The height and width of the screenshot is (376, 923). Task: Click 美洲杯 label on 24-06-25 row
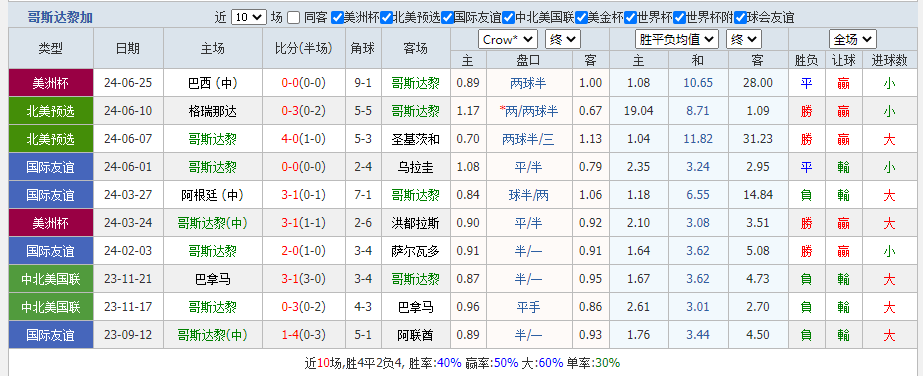[x=51, y=83]
